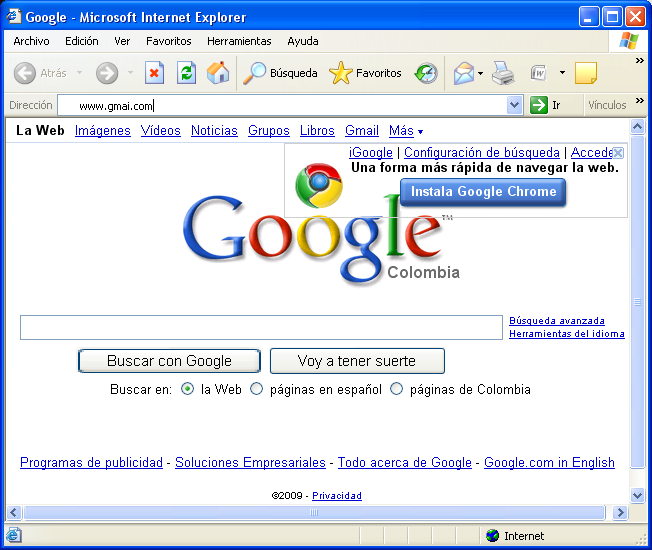The image size is (652, 550).
Task: Open the Archivo menu
Action: pos(31,41)
